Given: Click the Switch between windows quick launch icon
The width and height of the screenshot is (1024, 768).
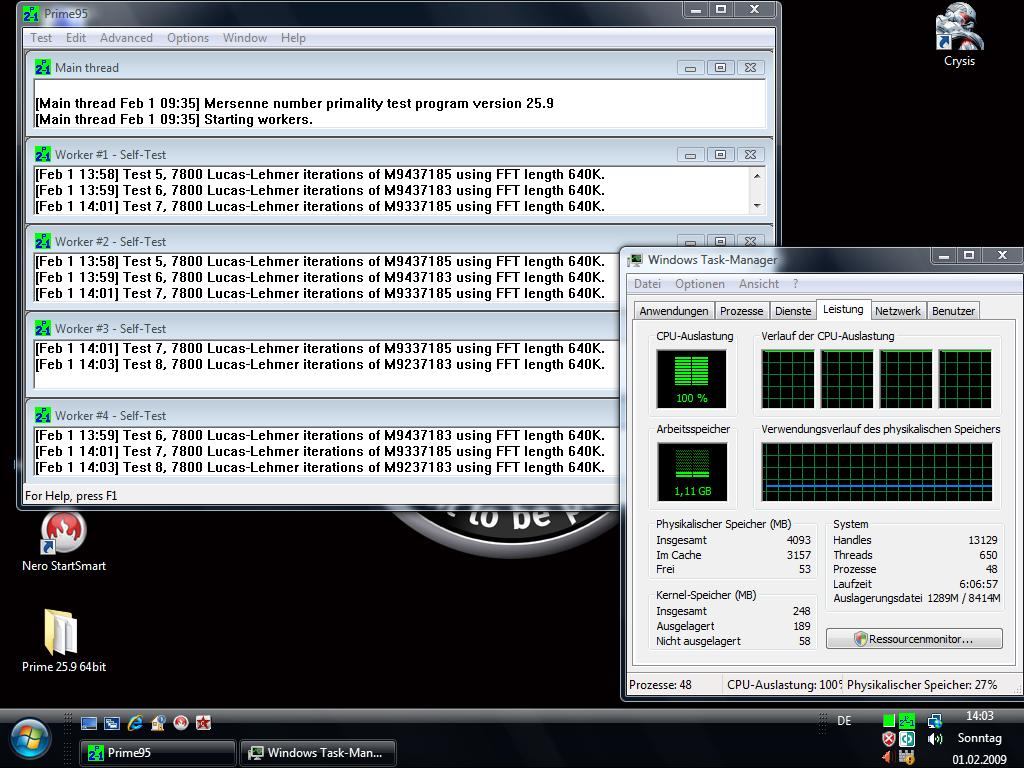Looking at the screenshot, I should click(112, 723).
